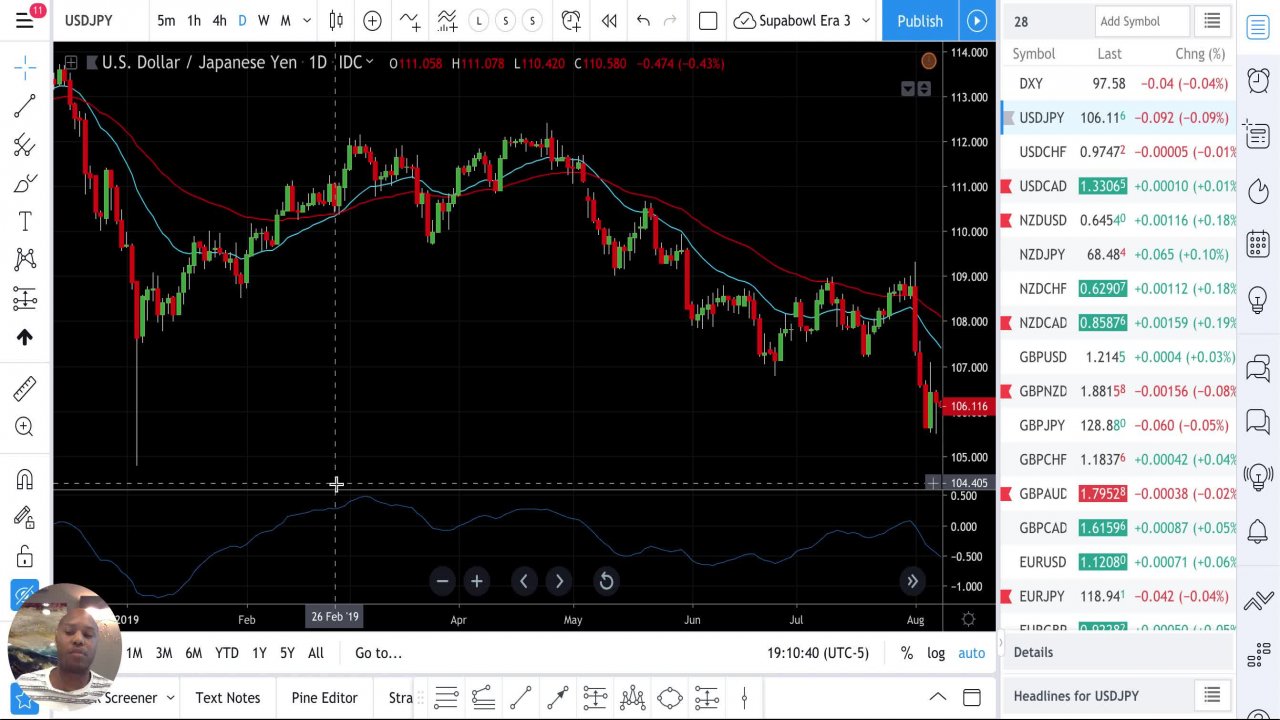Viewport: 1280px width, 720px height.
Task: Click the Publish button
Action: coord(919,20)
